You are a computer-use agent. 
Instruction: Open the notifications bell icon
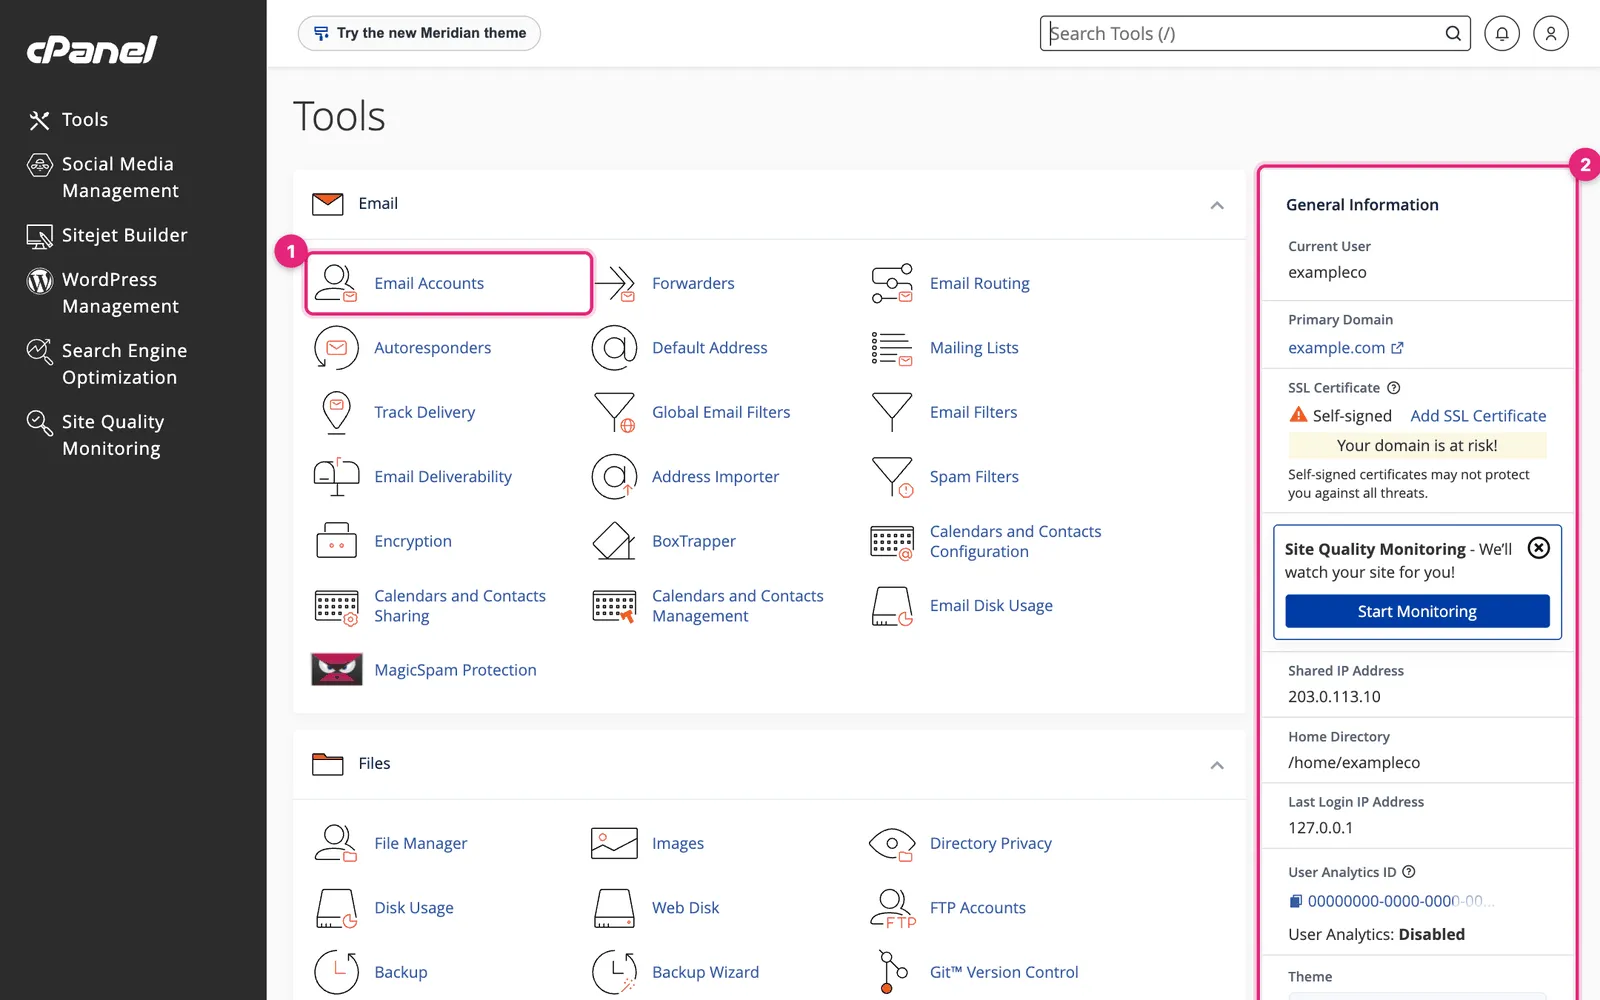(1501, 33)
